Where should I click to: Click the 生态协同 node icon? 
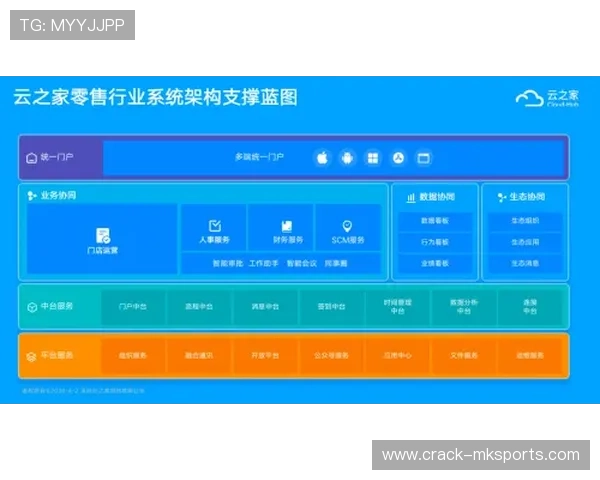point(502,198)
